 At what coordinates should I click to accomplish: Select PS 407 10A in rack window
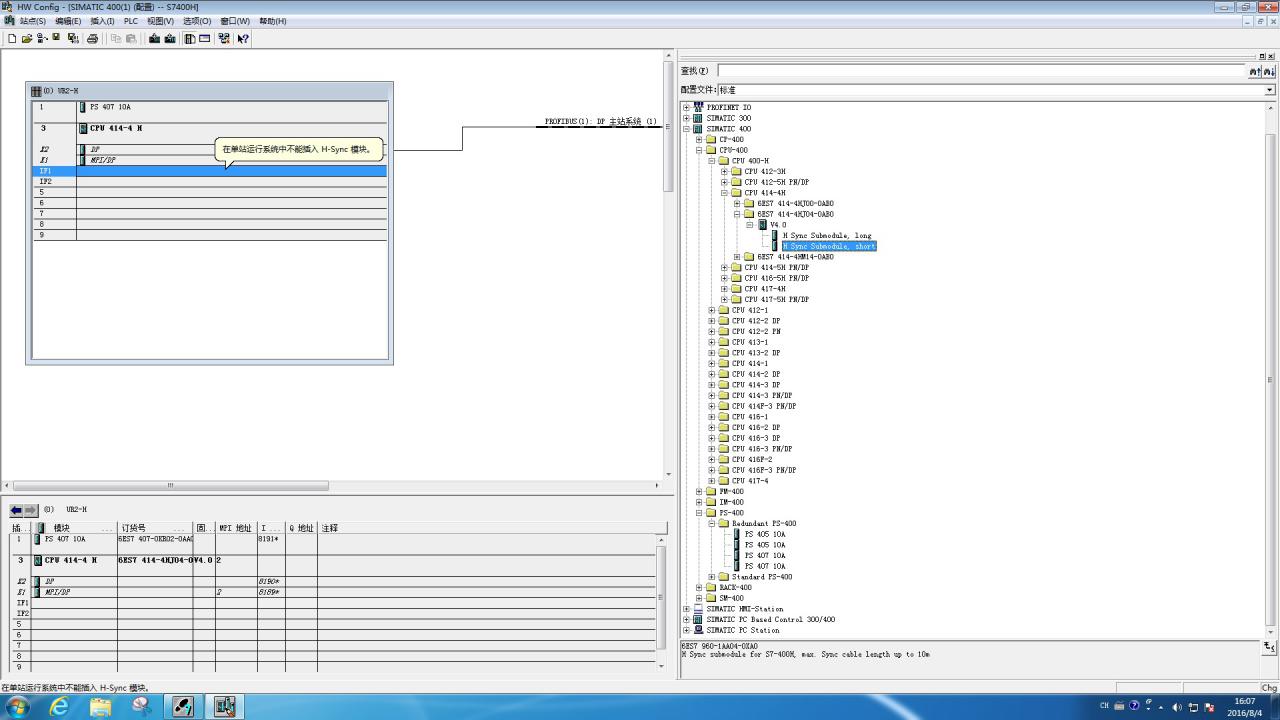click(x=110, y=107)
